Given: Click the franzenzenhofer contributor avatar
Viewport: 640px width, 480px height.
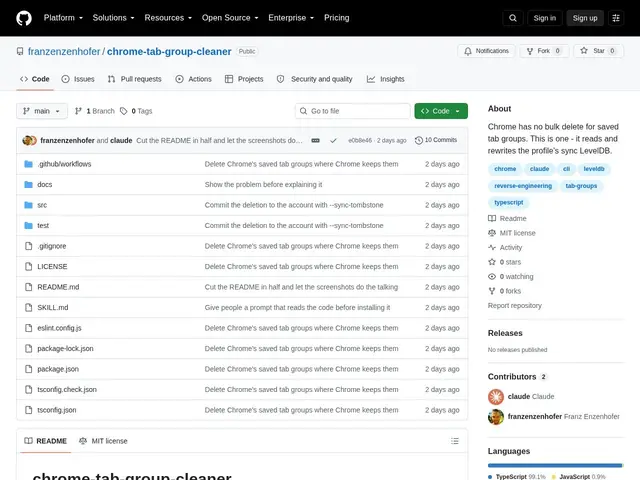Looking at the screenshot, I should (496, 417).
